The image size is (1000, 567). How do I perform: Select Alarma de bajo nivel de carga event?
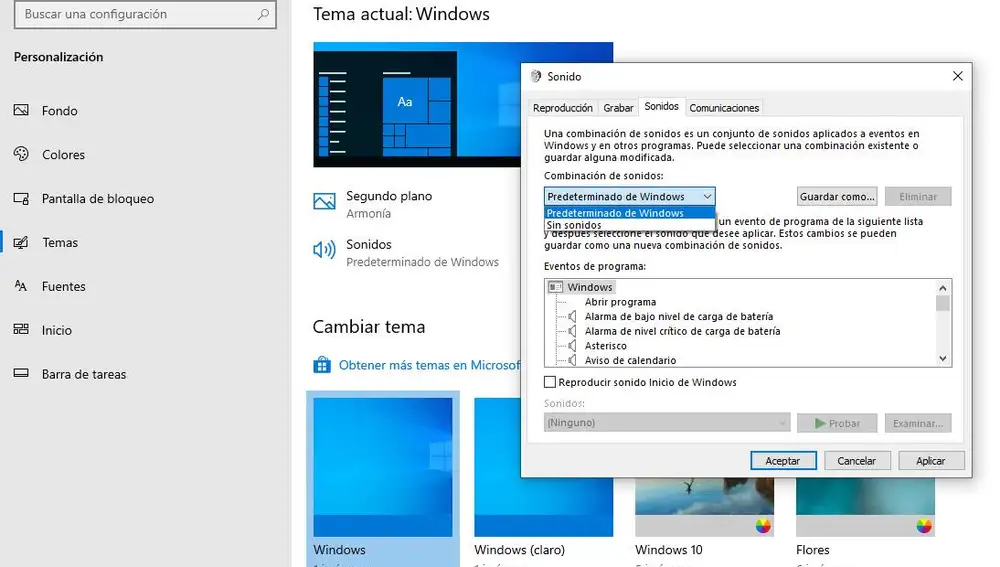[679, 316]
